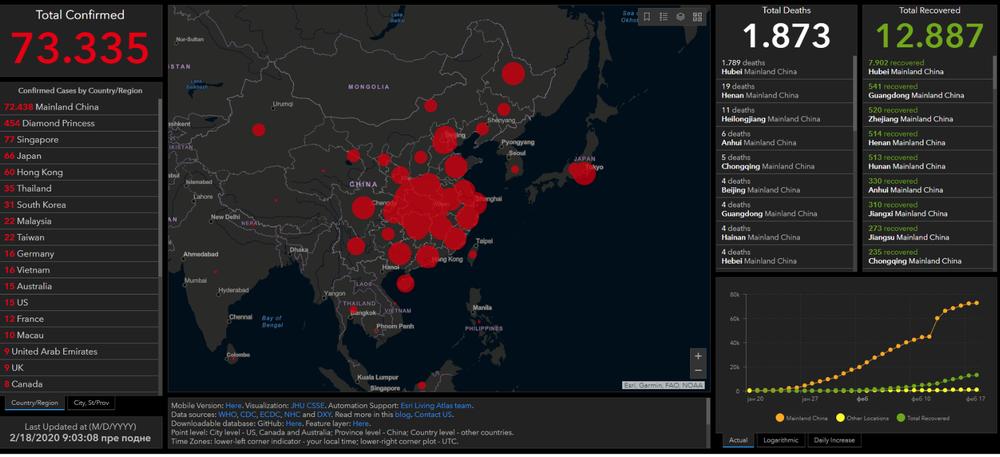Select the City, St/Prov list tab
Viewport: 1000px width, 457px height.
click(x=92, y=403)
